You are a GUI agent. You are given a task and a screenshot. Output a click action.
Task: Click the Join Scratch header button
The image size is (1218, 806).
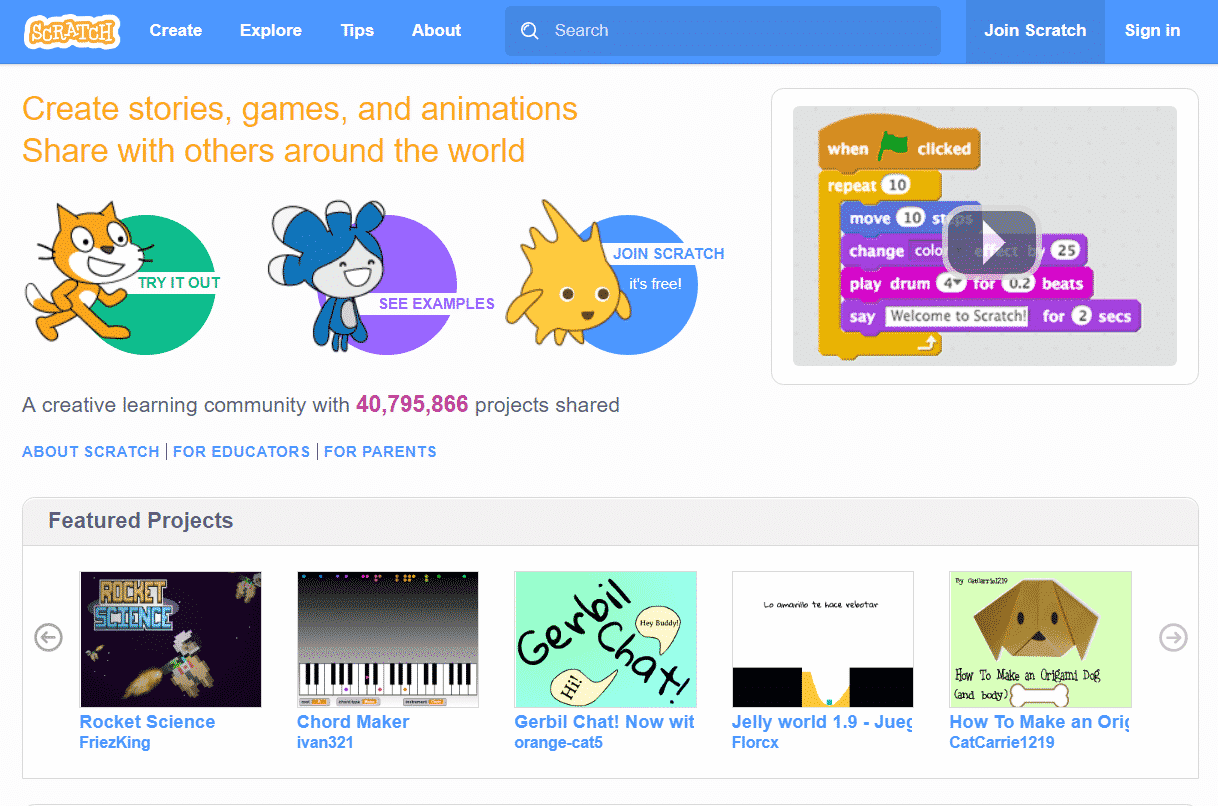1035,31
